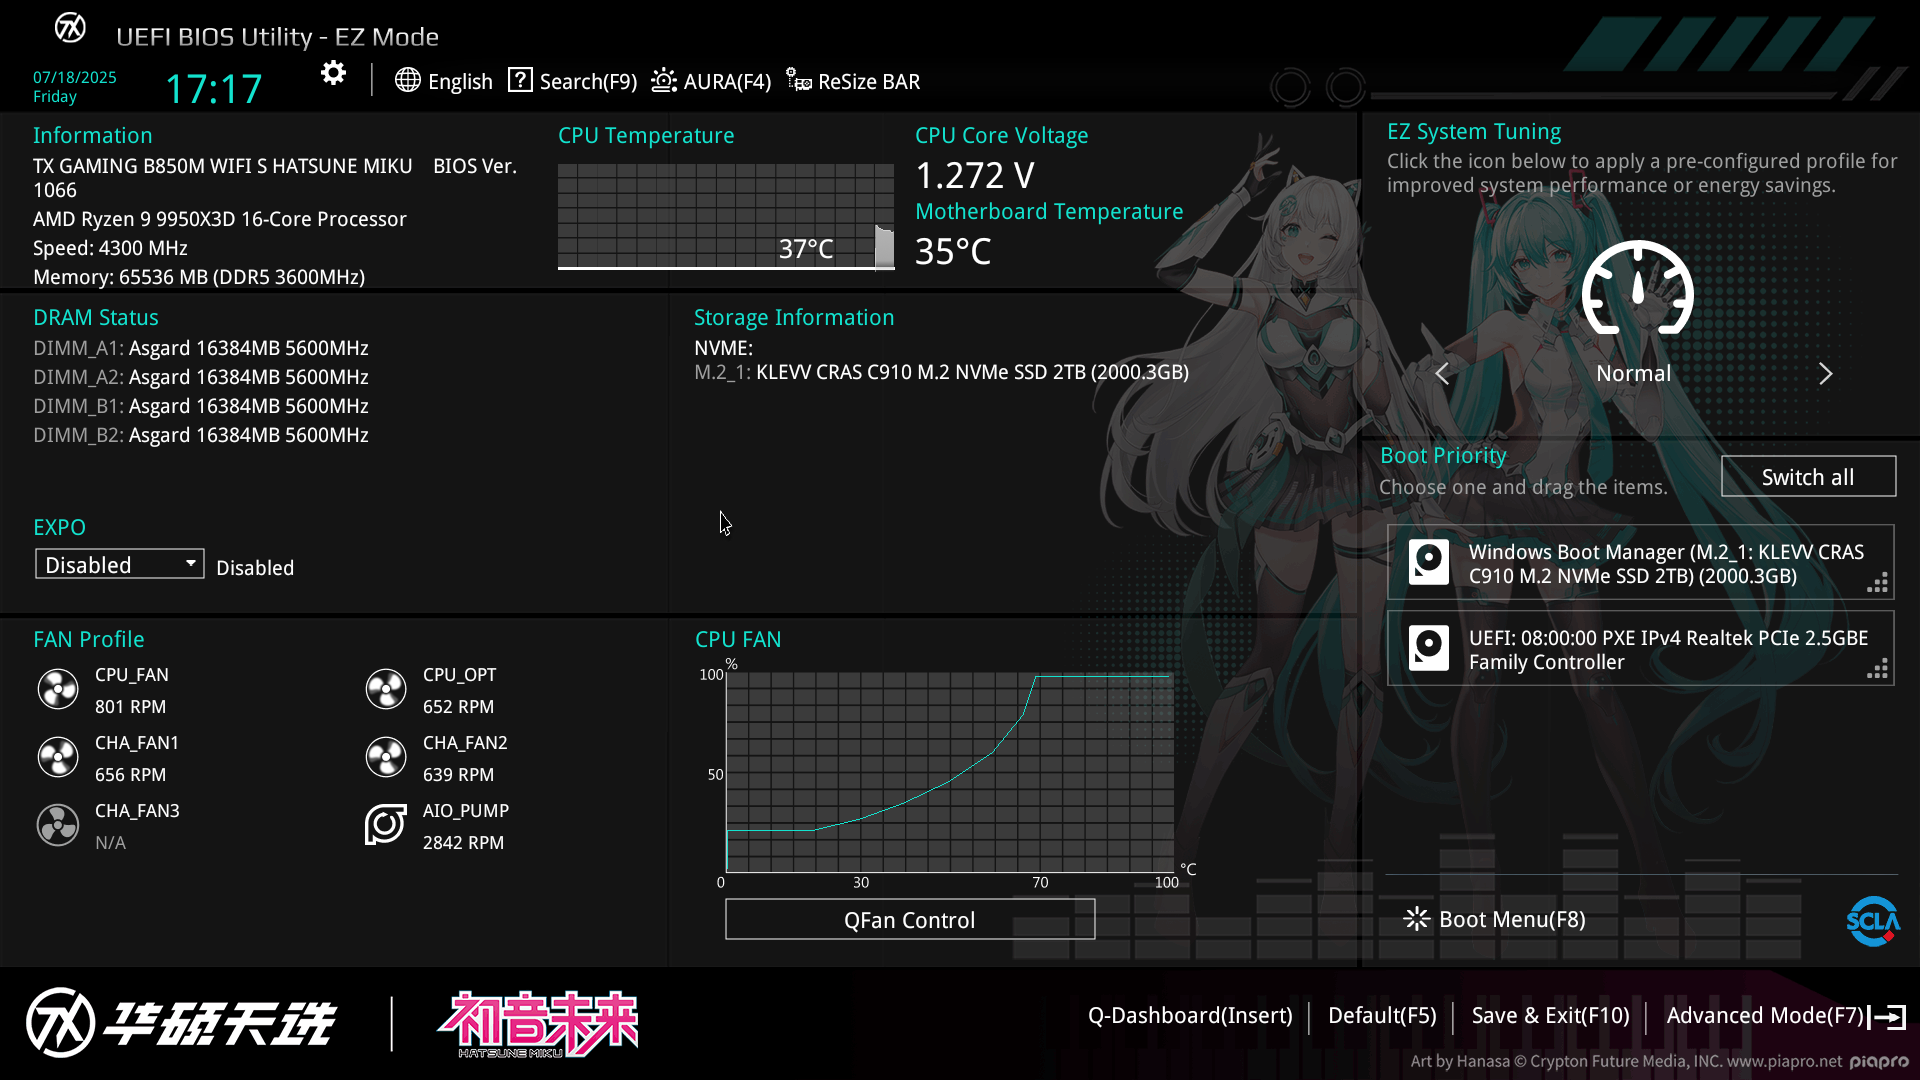Click Speed: 4300 MHz text
This screenshot has height=1080, width=1920.
pyautogui.click(x=110, y=248)
